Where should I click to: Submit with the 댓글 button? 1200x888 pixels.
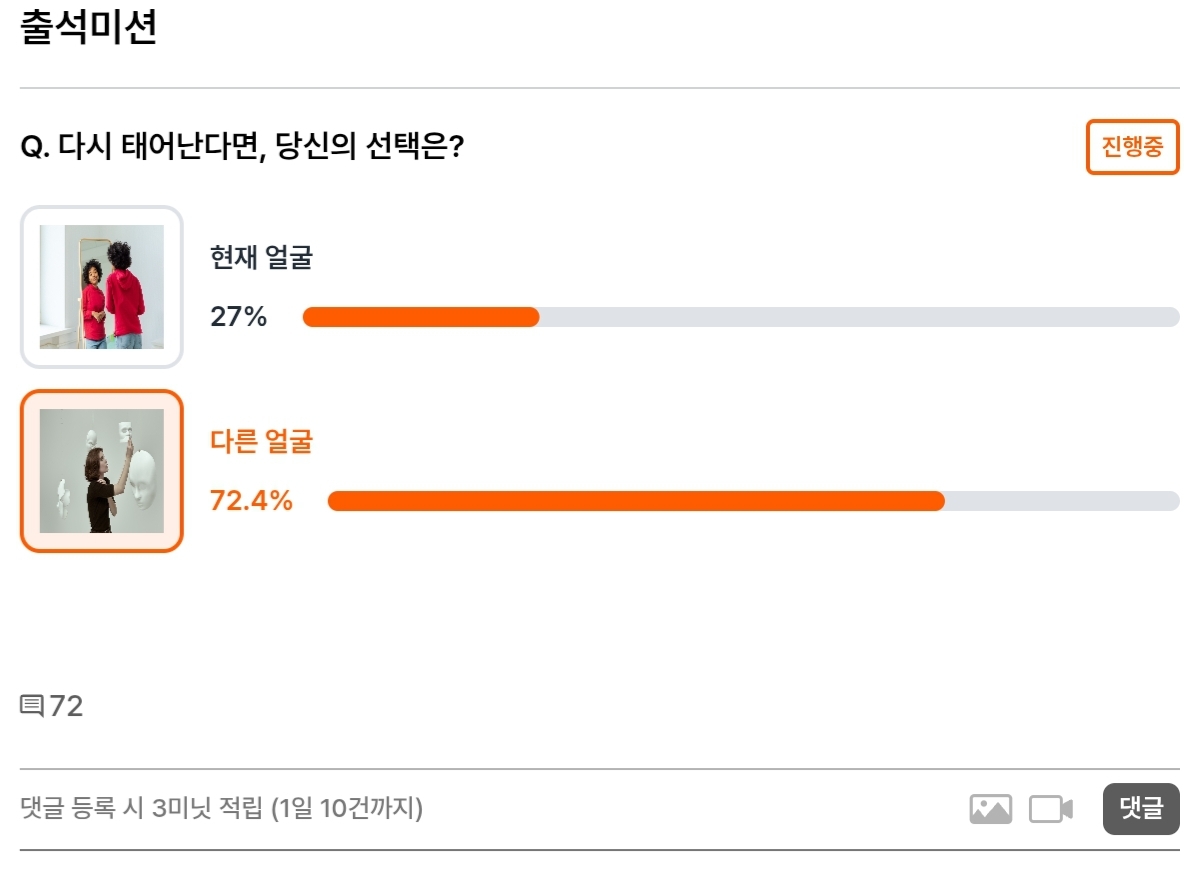(1141, 809)
